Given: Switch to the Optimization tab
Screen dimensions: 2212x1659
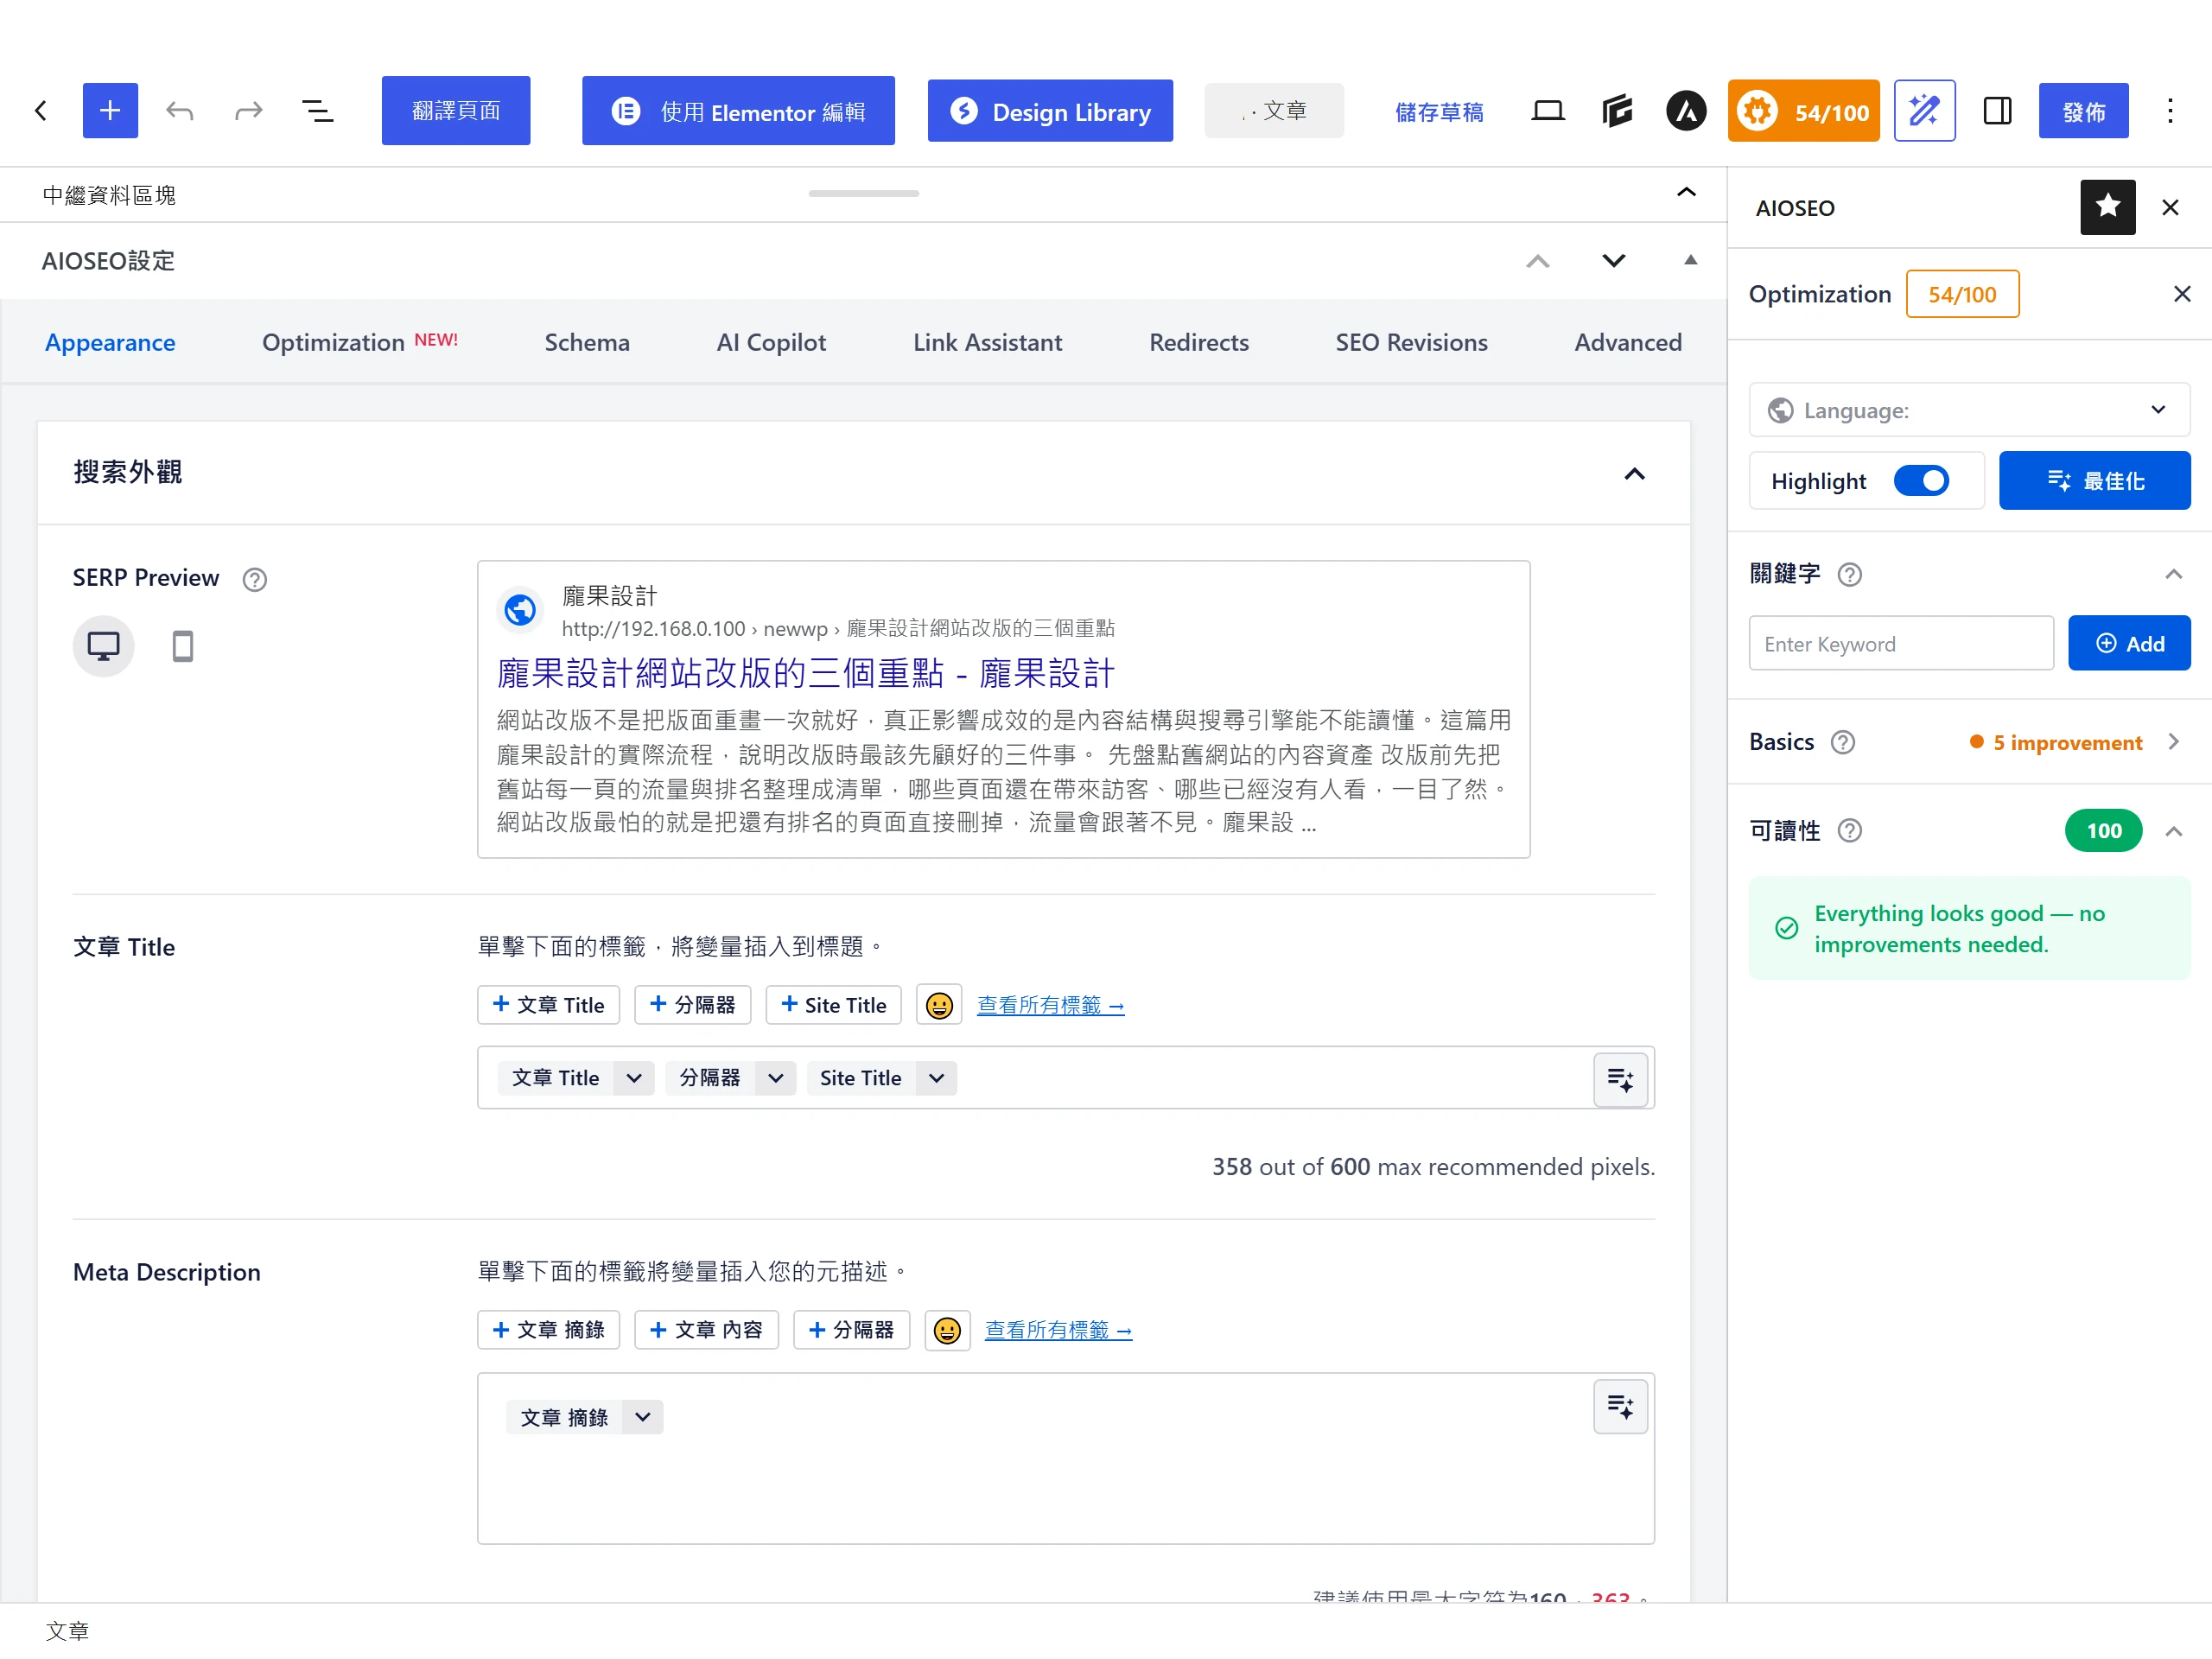Looking at the screenshot, I should 359,342.
